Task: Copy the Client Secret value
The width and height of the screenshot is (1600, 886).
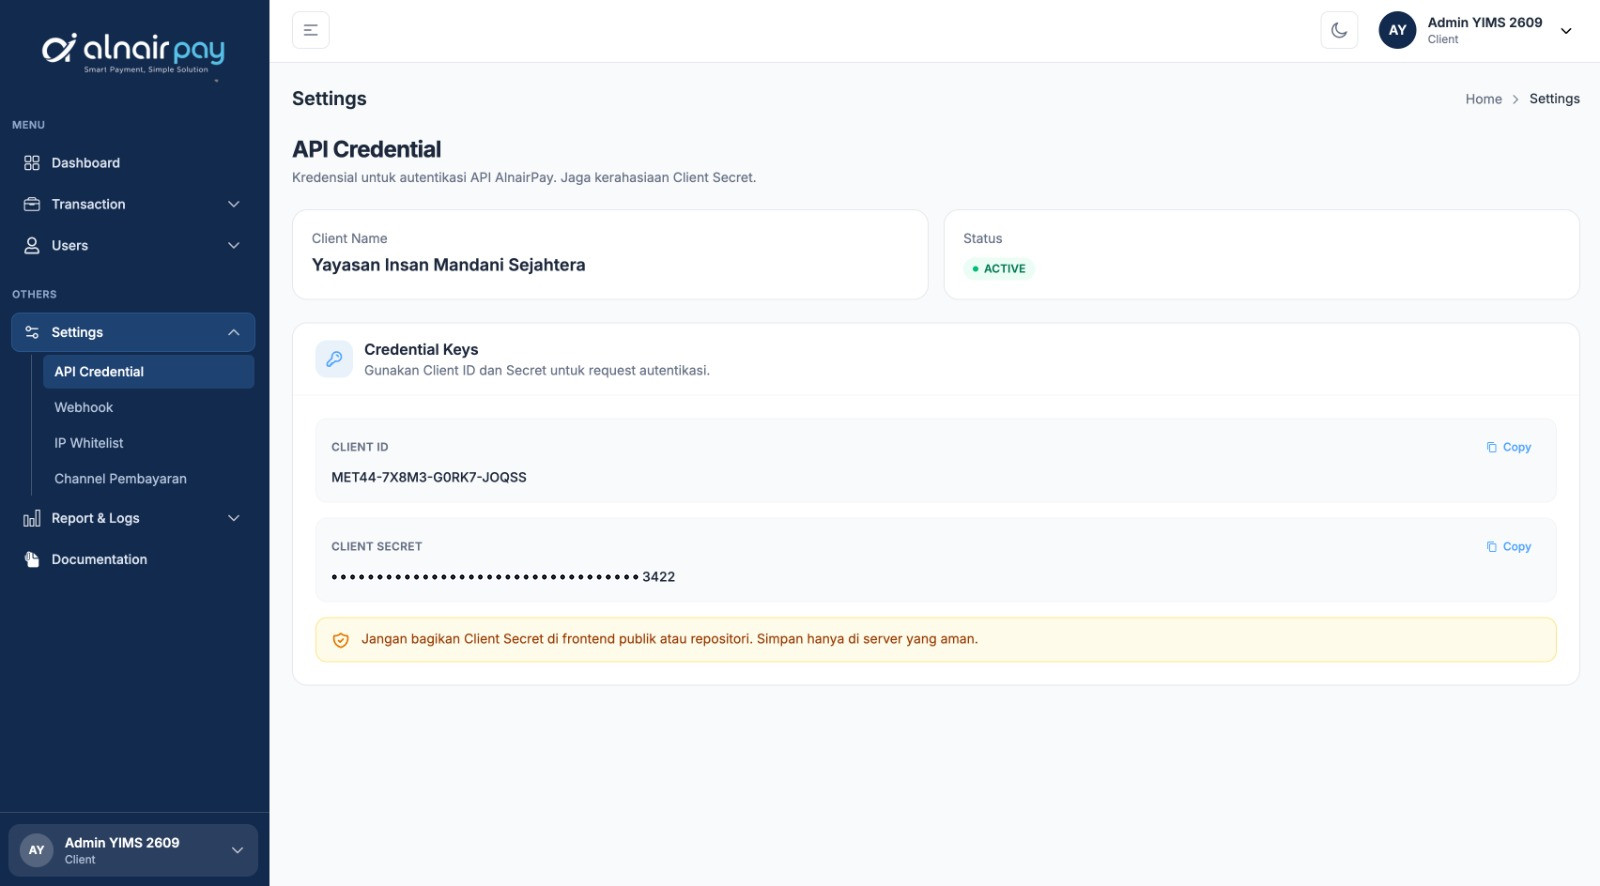Action: point(1509,547)
